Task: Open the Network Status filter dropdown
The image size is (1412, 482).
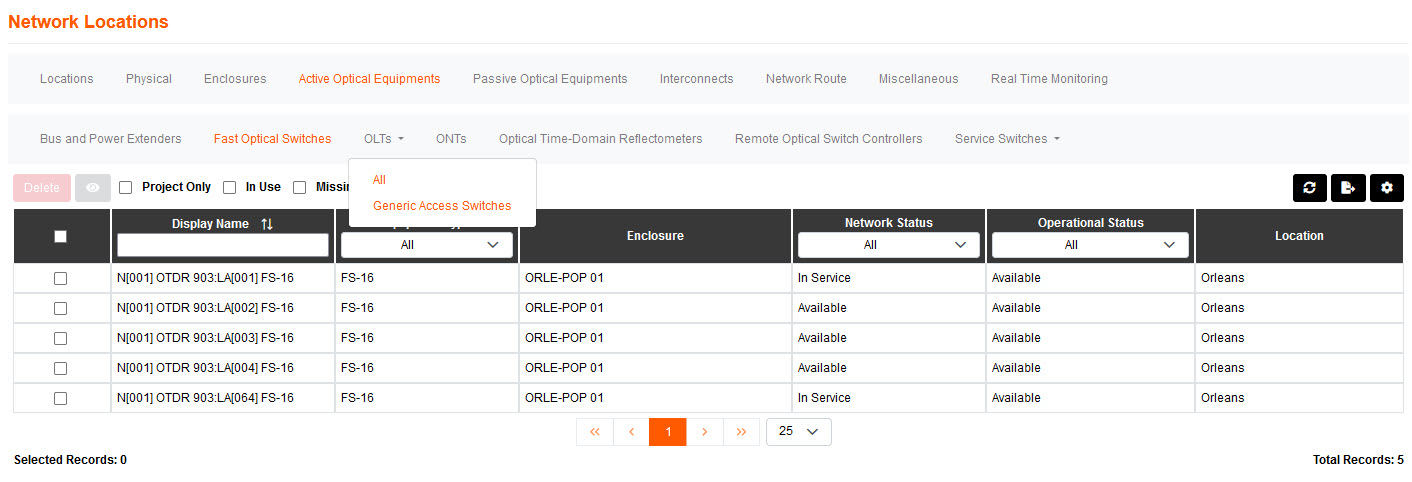Action: (888, 245)
